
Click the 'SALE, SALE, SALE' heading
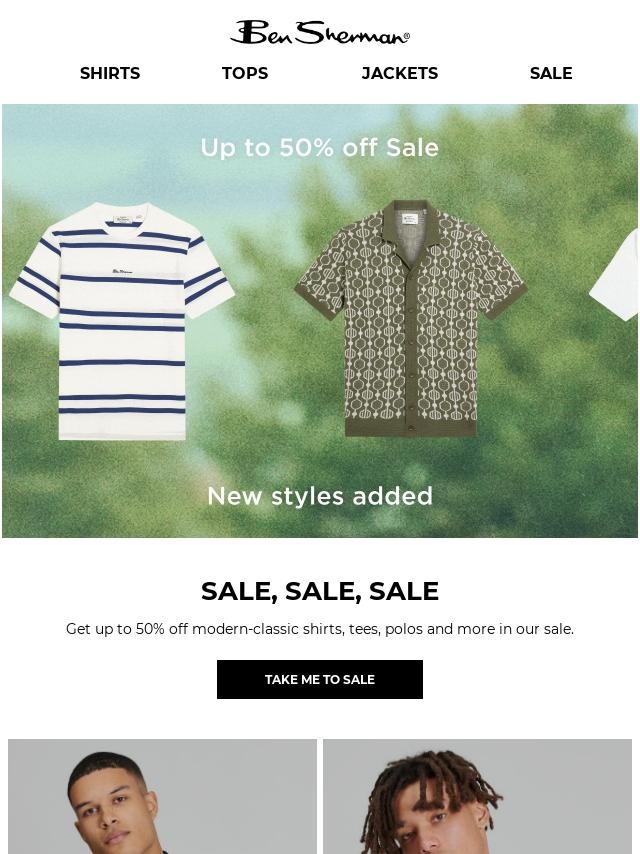(x=320, y=591)
